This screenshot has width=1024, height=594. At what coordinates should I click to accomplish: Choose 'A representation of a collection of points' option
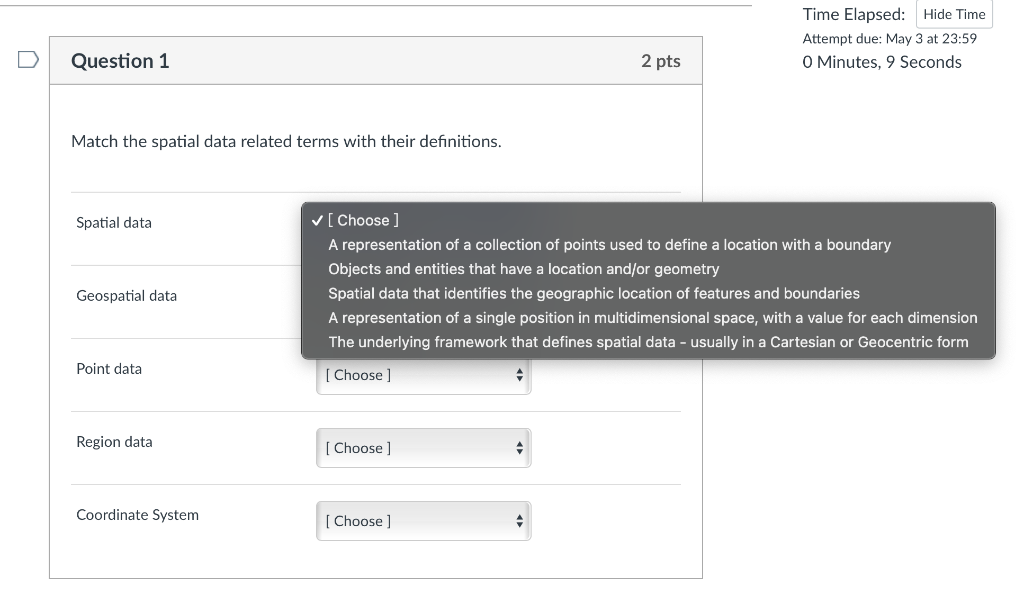point(648,245)
